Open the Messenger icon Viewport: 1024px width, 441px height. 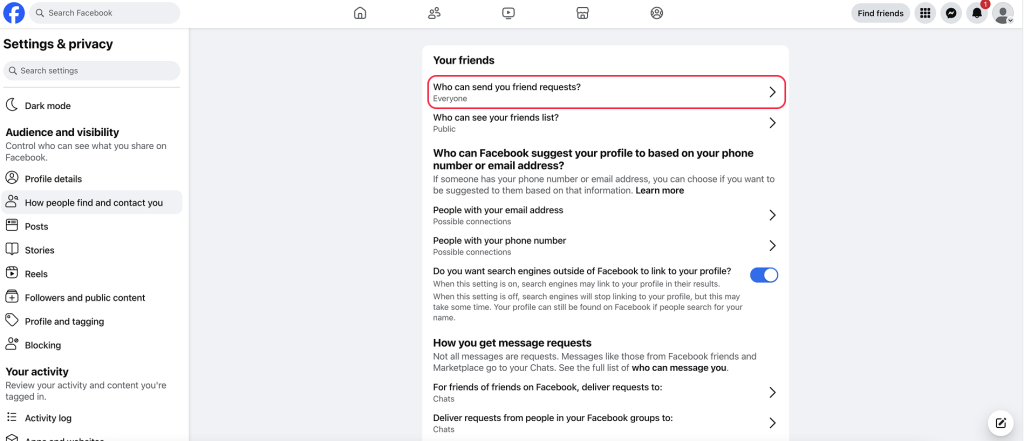[x=951, y=13]
